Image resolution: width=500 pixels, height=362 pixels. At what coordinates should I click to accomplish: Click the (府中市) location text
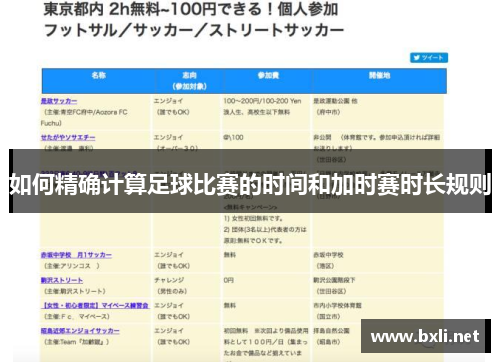328,112
